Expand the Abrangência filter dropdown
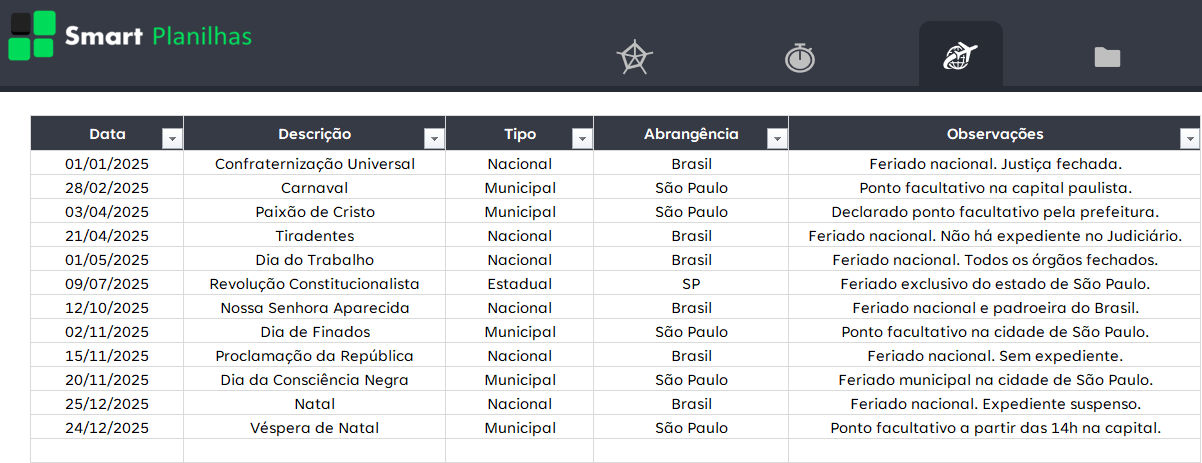This screenshot has height=463, width=1202. (776, 139)
